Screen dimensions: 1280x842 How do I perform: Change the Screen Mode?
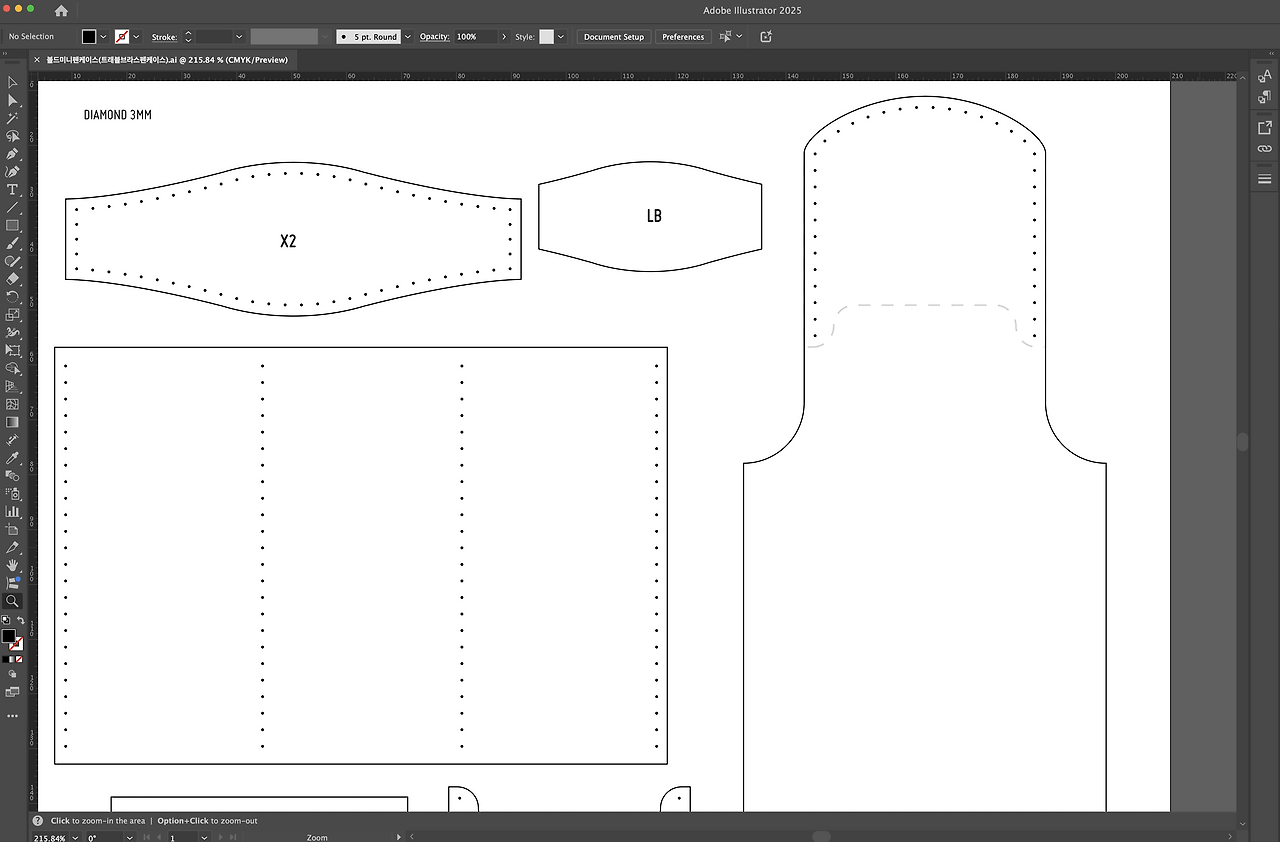pyautogui.click(x=13, y=692)
